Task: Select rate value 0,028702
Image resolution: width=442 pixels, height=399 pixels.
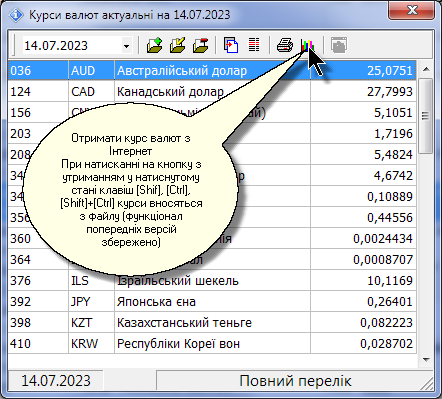Action: [363, 343]
